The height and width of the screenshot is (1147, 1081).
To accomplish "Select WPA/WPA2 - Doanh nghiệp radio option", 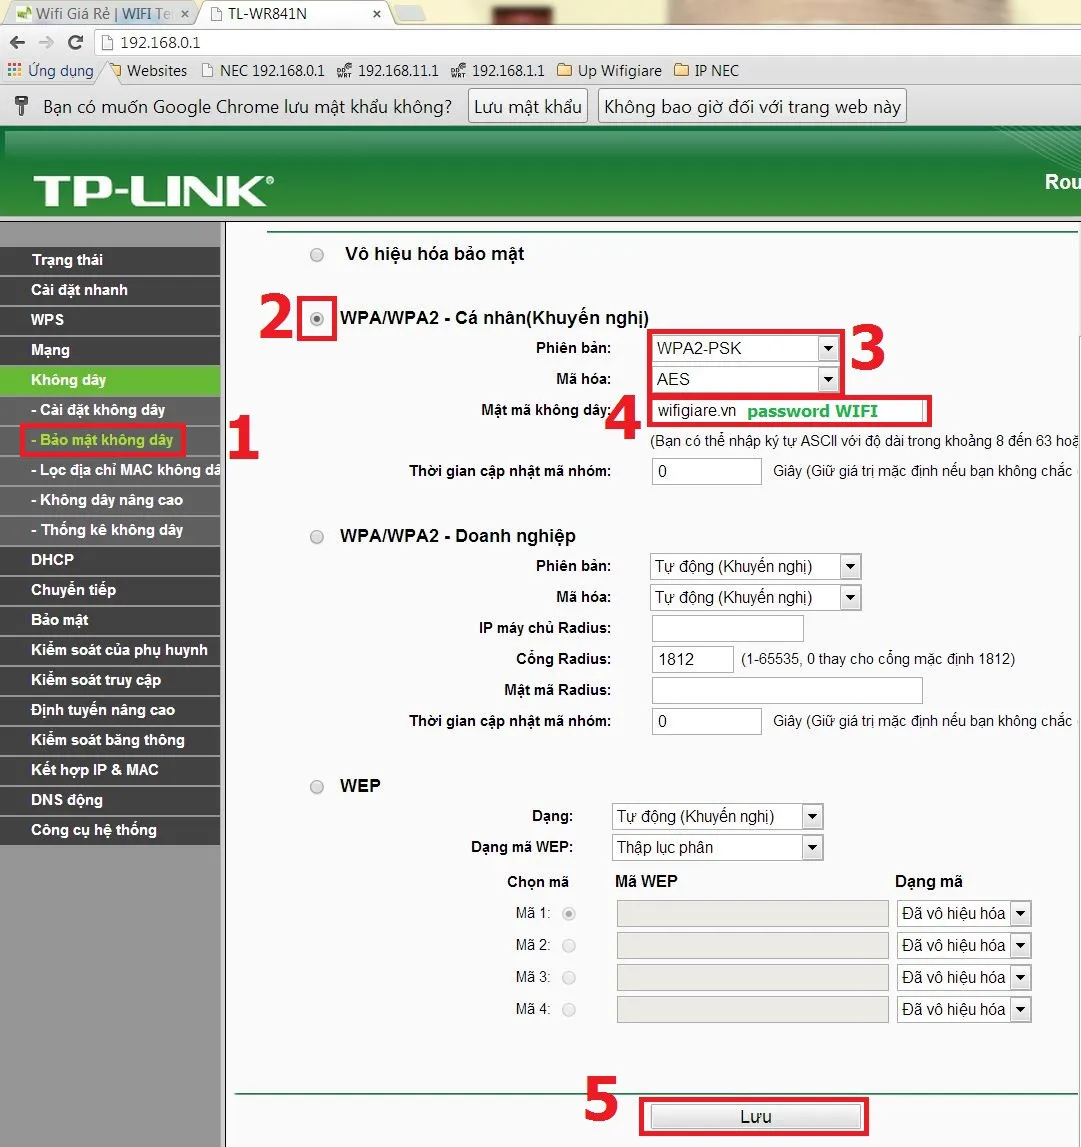I will tap(317, 537).
